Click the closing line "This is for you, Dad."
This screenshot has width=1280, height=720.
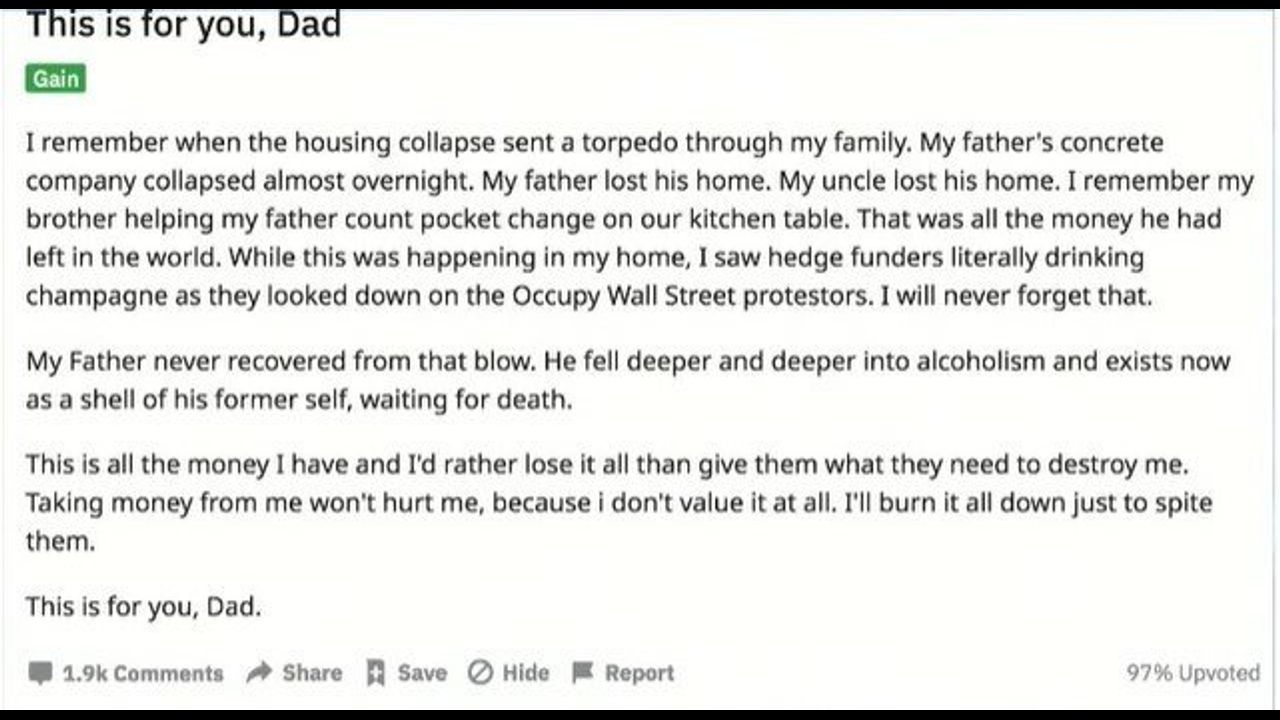[x=143, y=607]
